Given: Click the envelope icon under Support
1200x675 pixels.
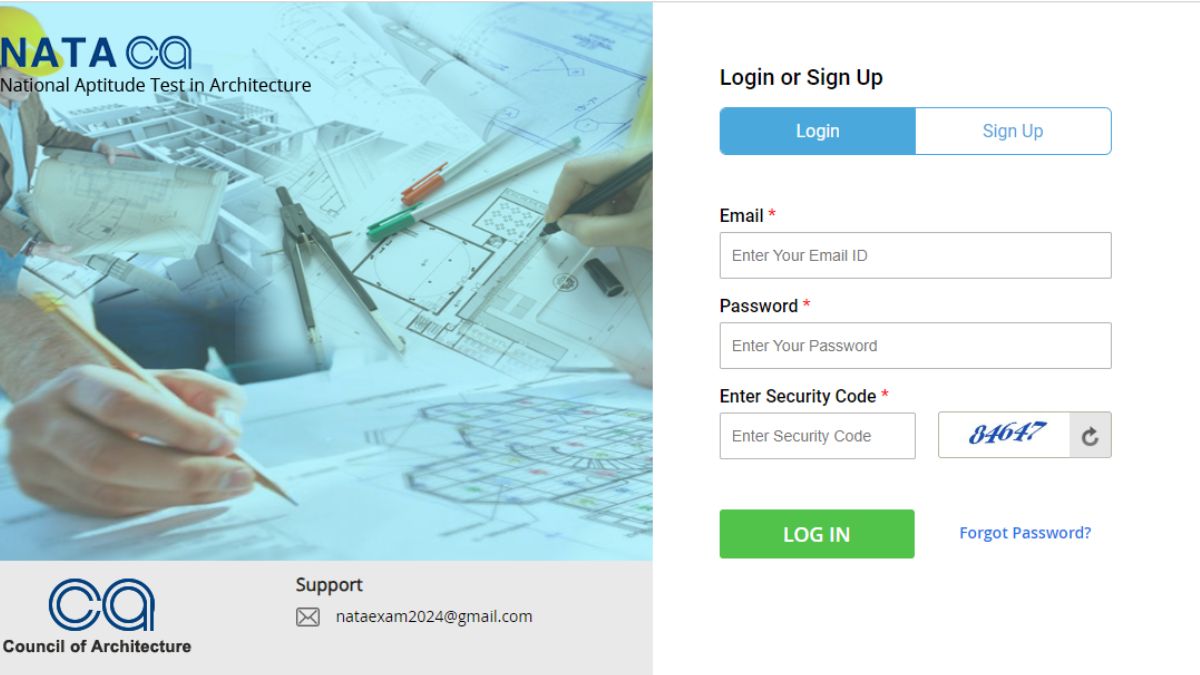Looking at the screenshot, I should tap(308, 617).
